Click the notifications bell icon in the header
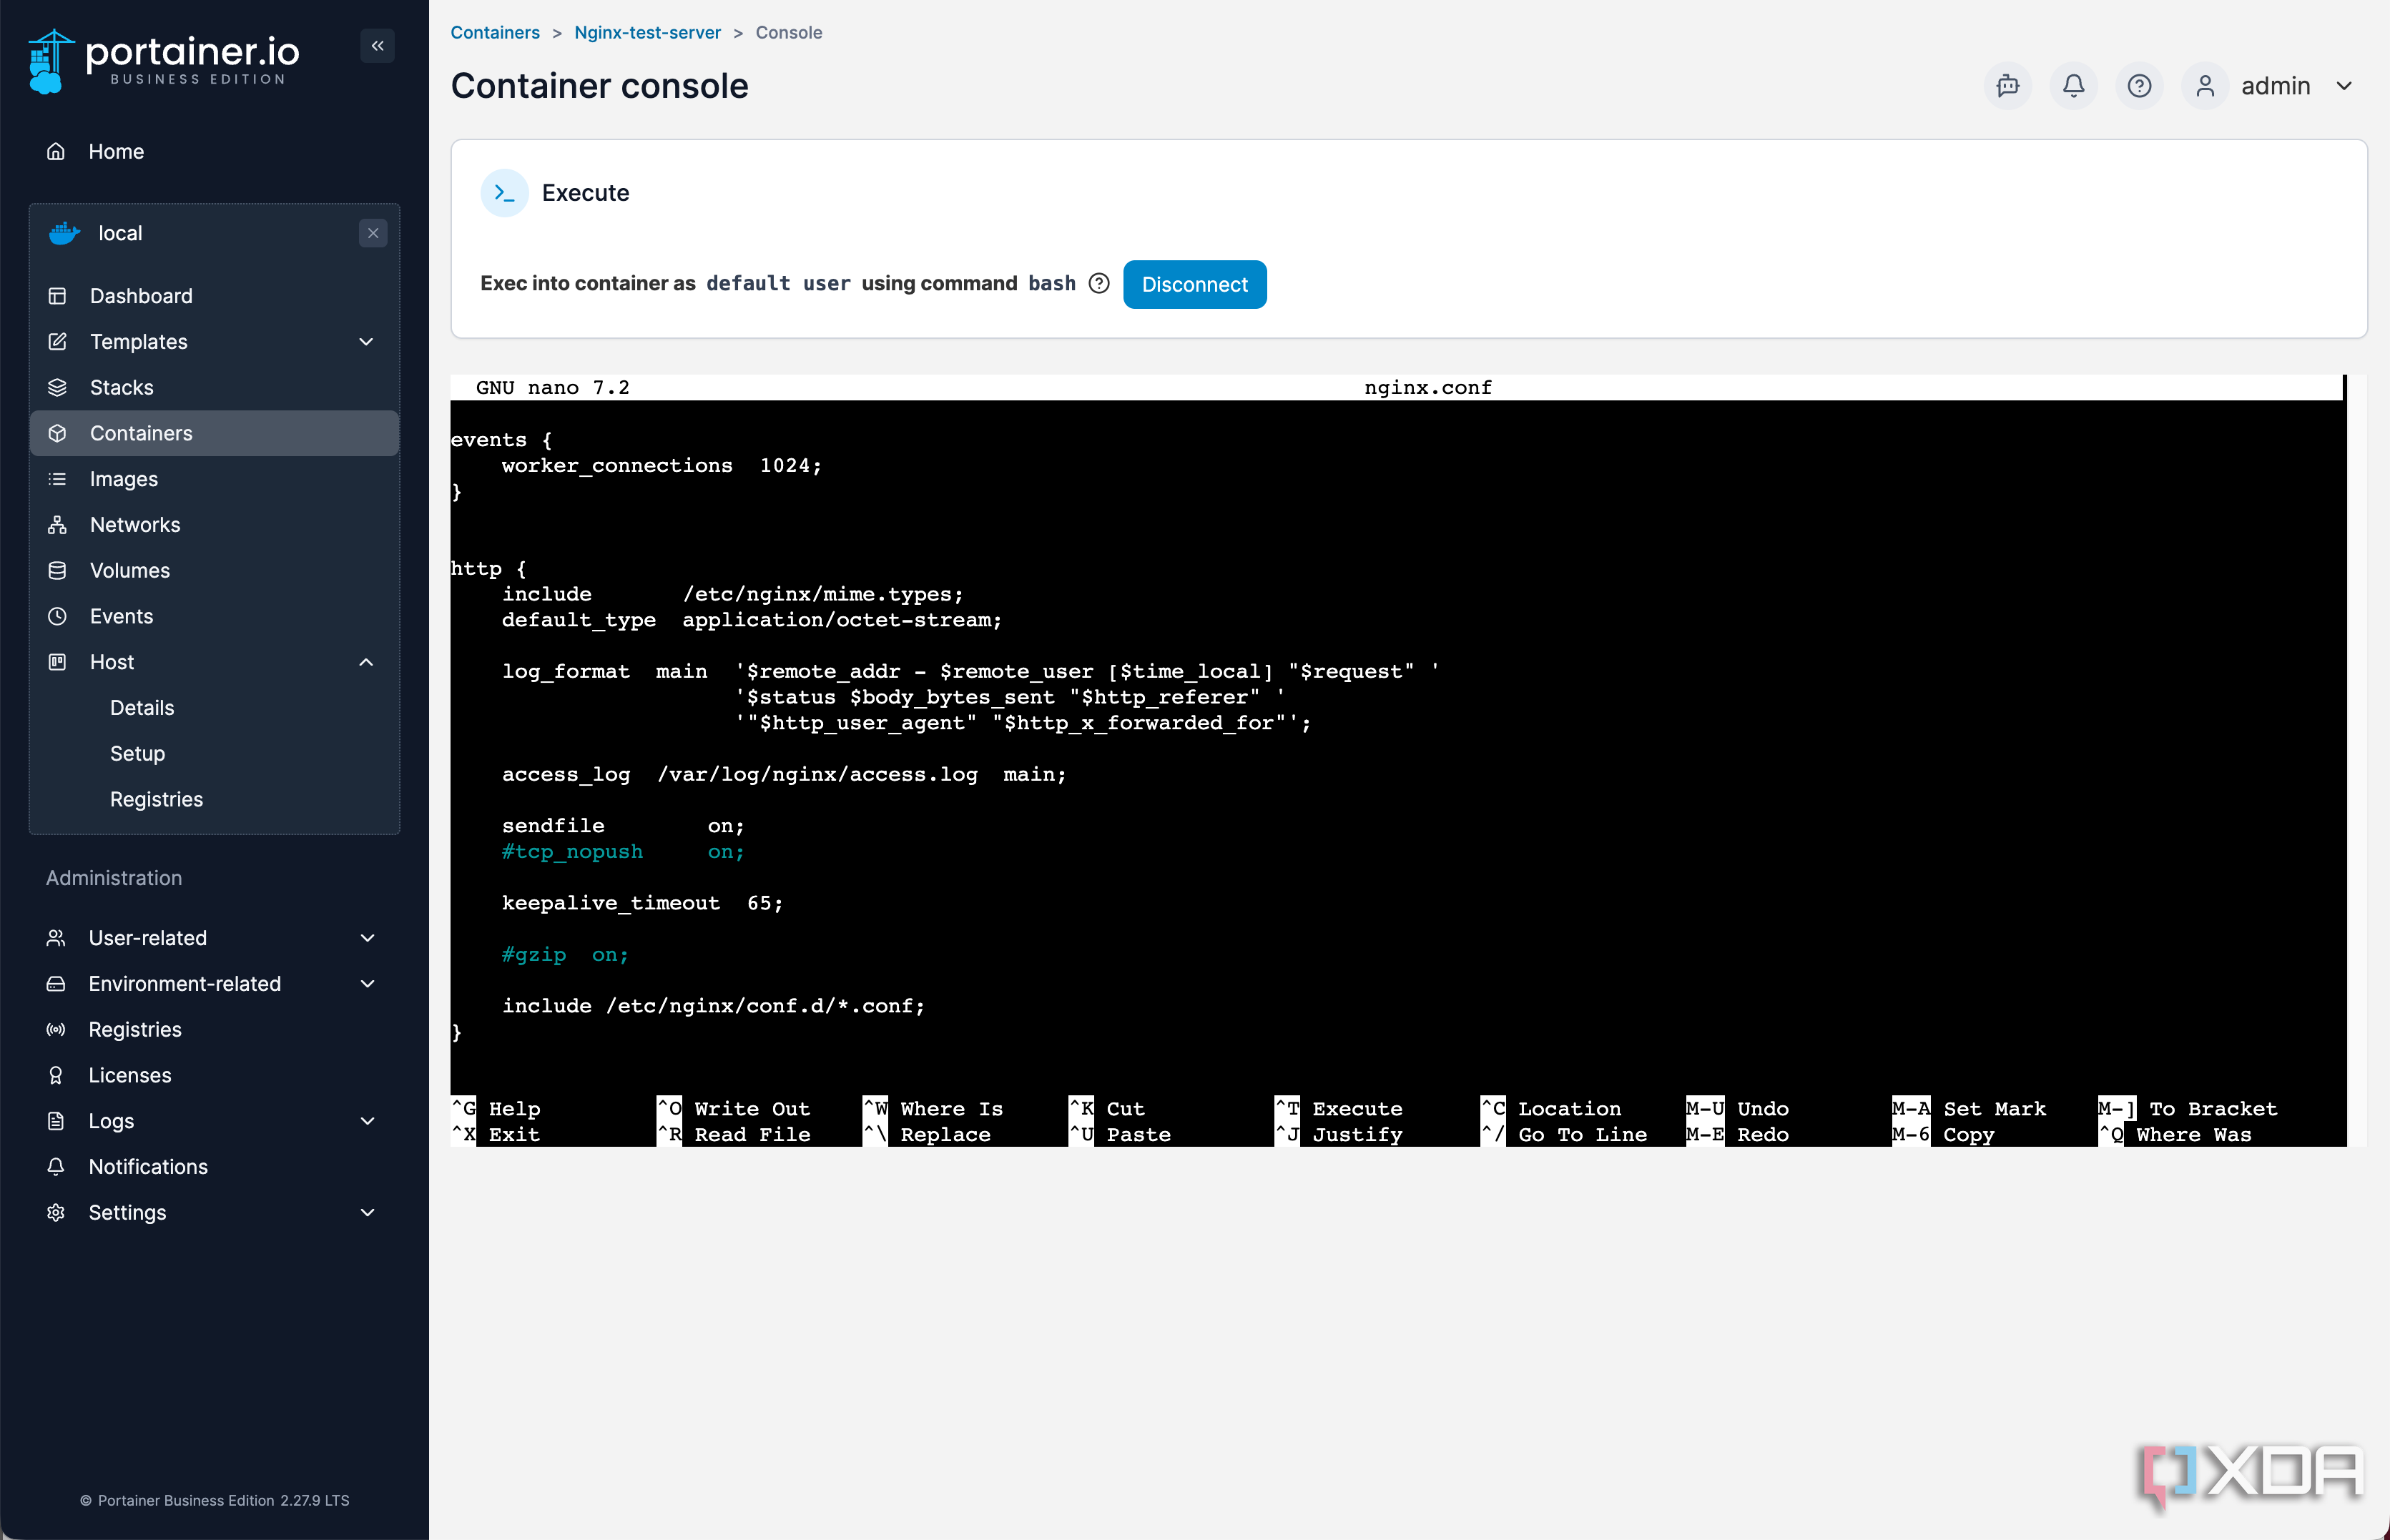Viewport: 2390px width, 1540px height. coord(2073,86)
